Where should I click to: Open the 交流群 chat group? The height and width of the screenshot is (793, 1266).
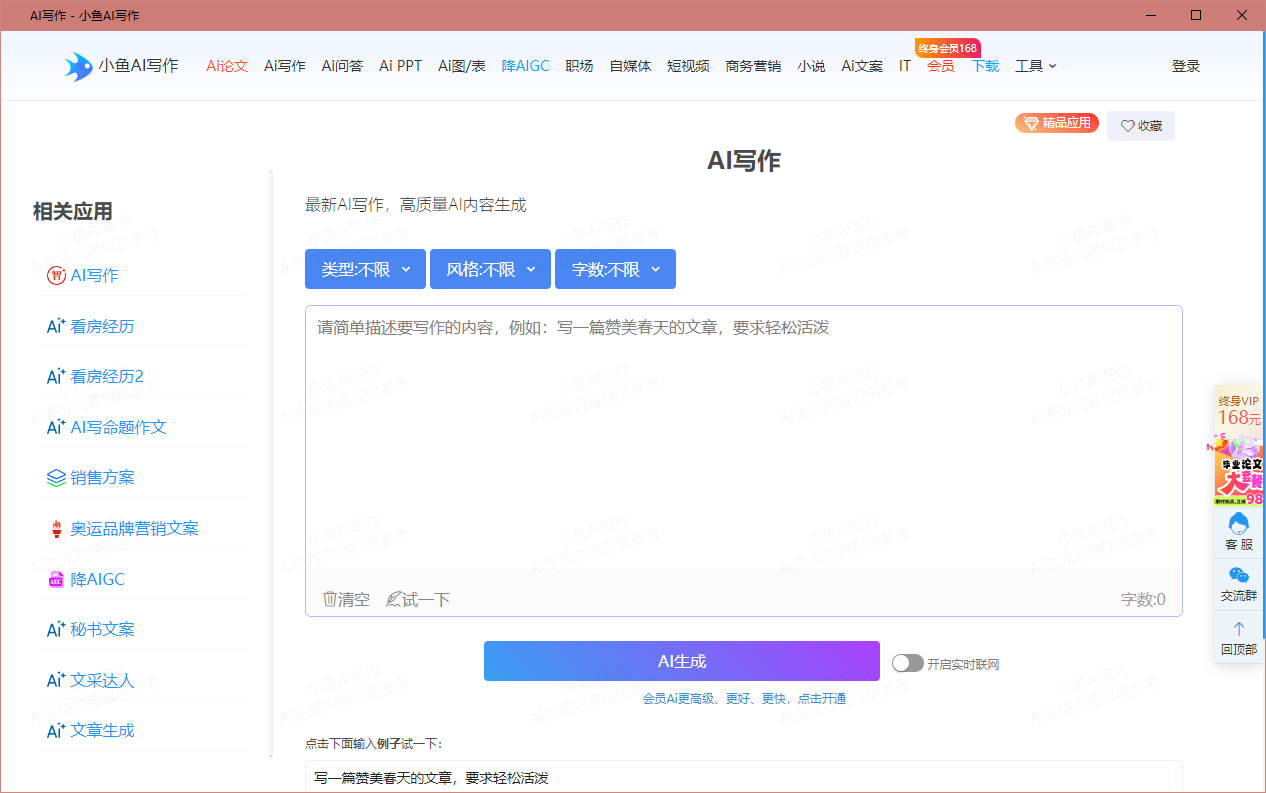(x=1238, y=584)
